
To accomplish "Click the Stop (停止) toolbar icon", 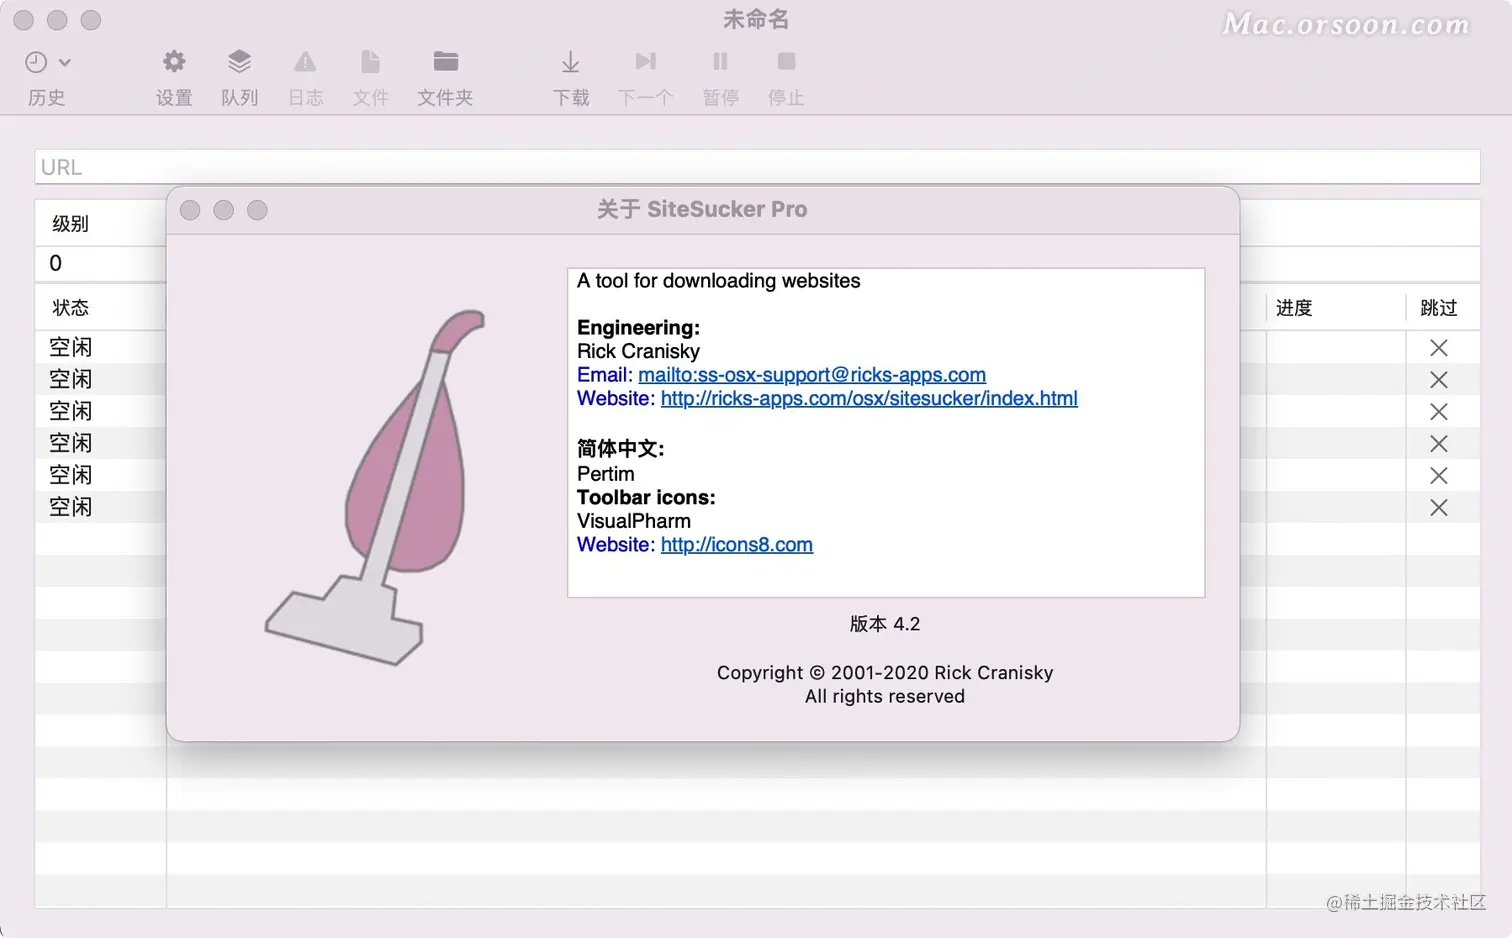I will pos(786,62).
